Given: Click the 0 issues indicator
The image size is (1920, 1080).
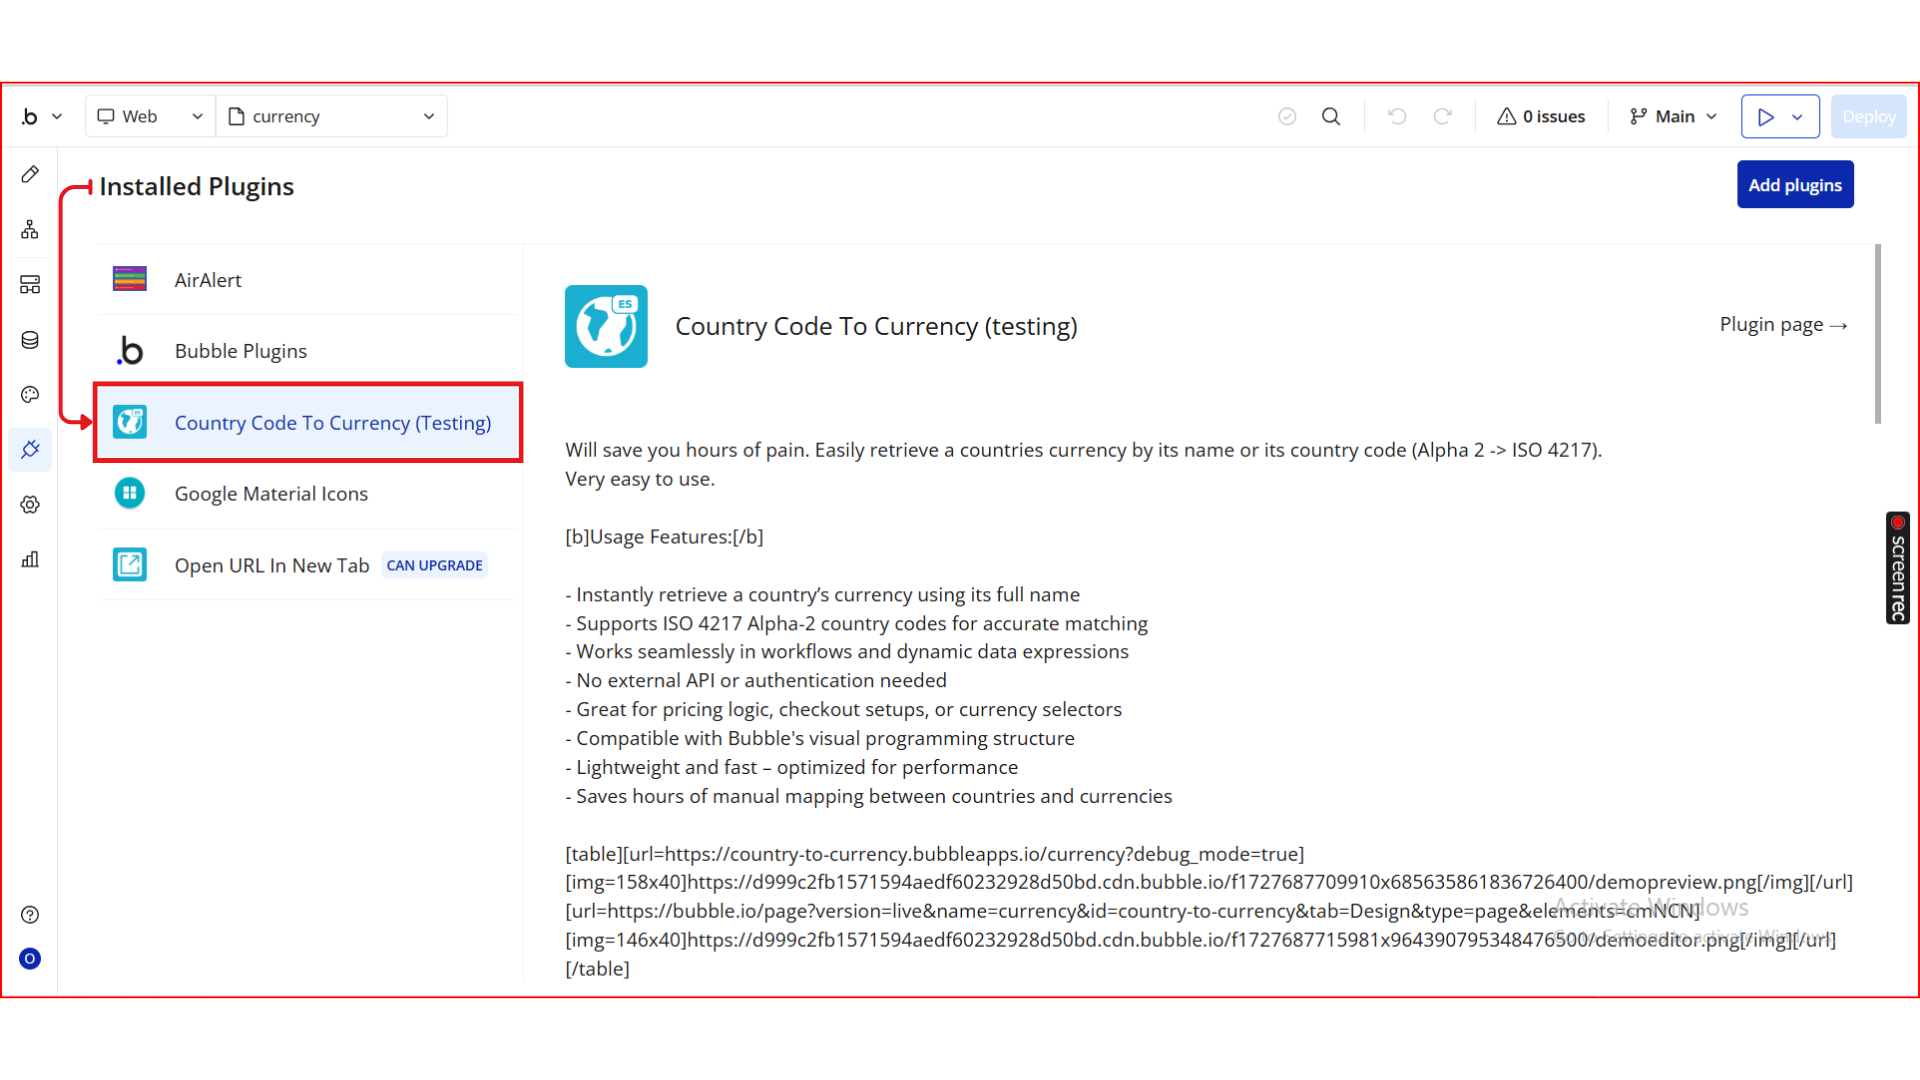Looking at the screenshot, I should click(1541, 117).
